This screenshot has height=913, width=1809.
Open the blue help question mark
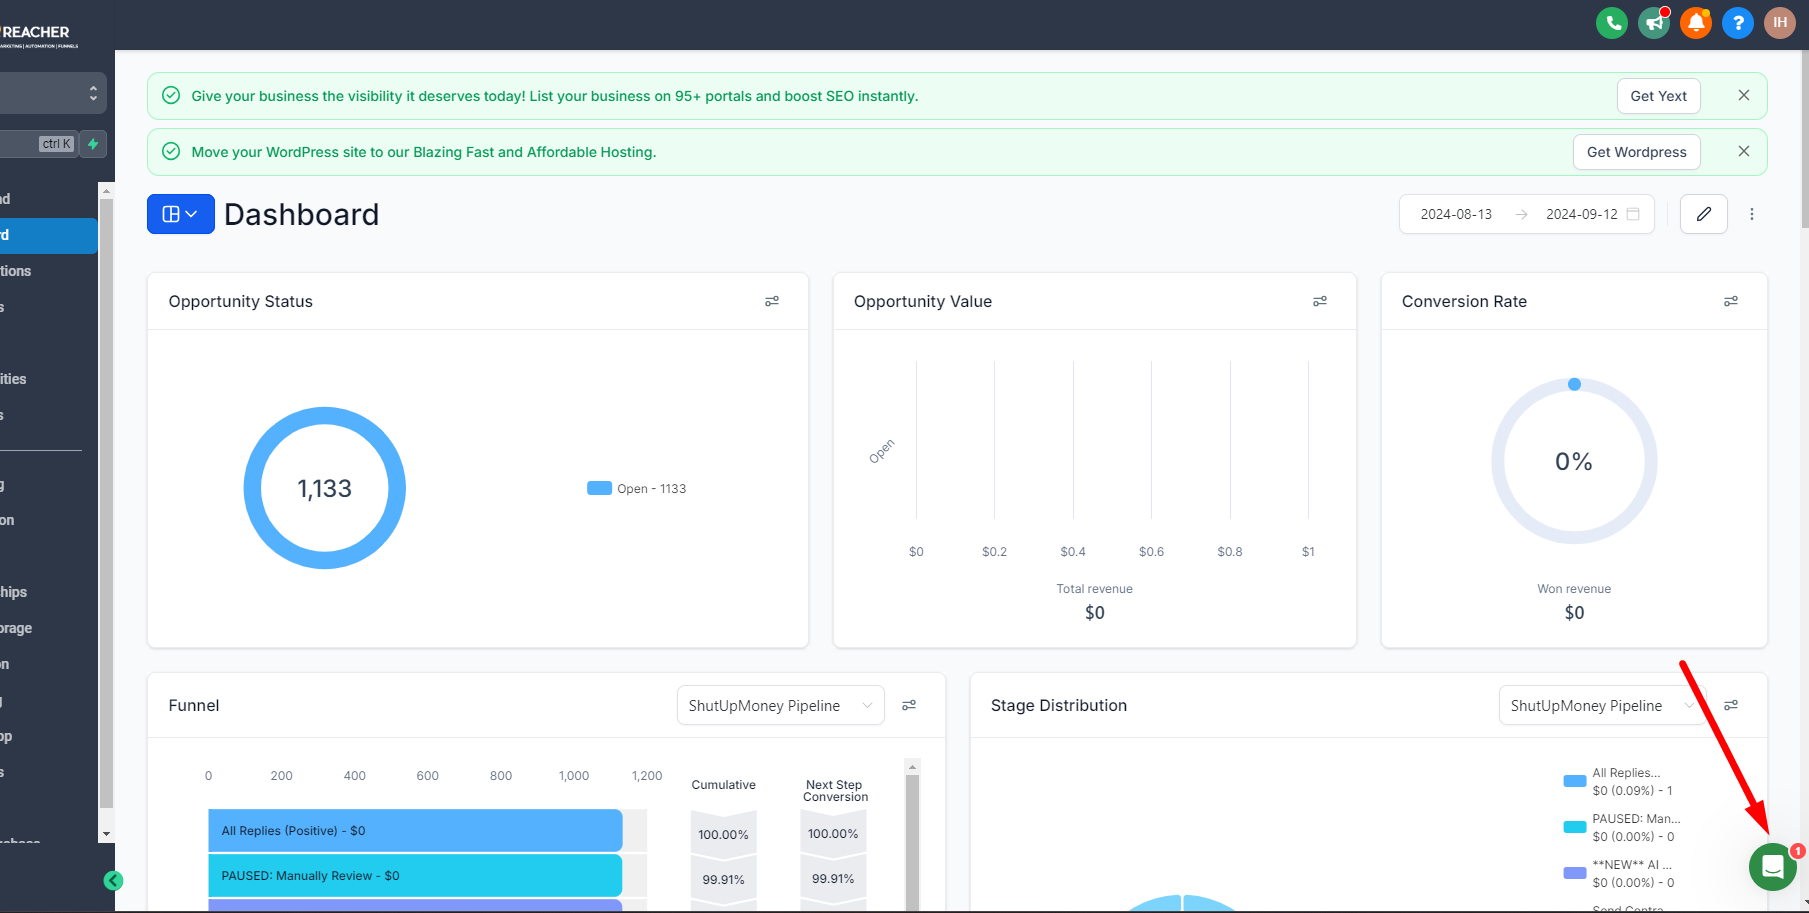[x=1738, y=22]
